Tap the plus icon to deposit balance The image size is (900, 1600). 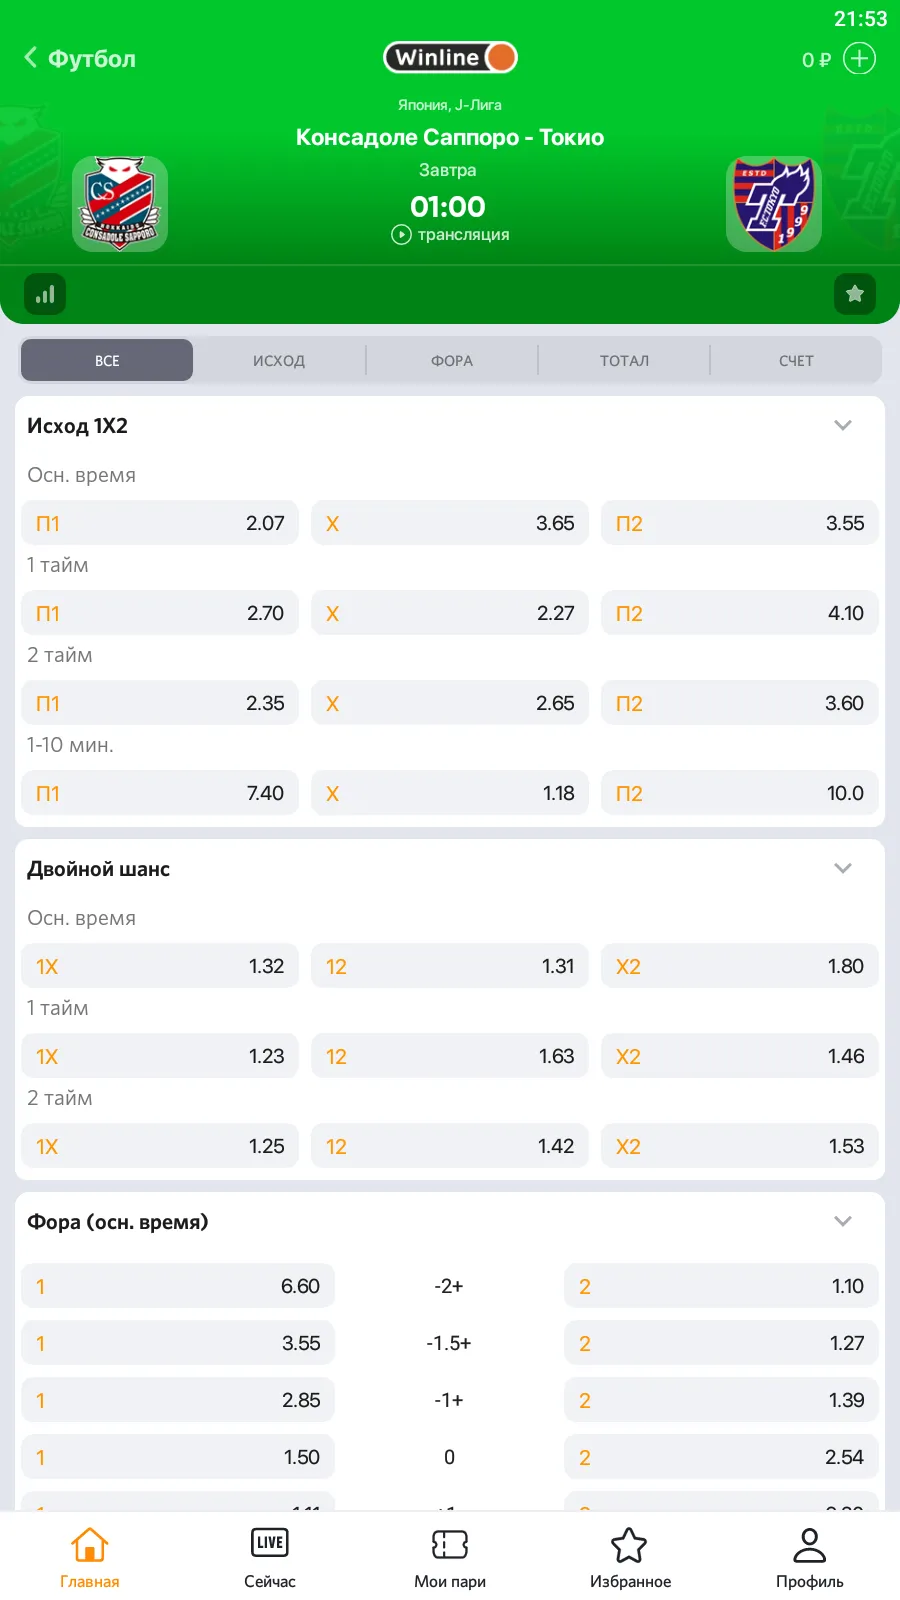[x=859, y=59]
